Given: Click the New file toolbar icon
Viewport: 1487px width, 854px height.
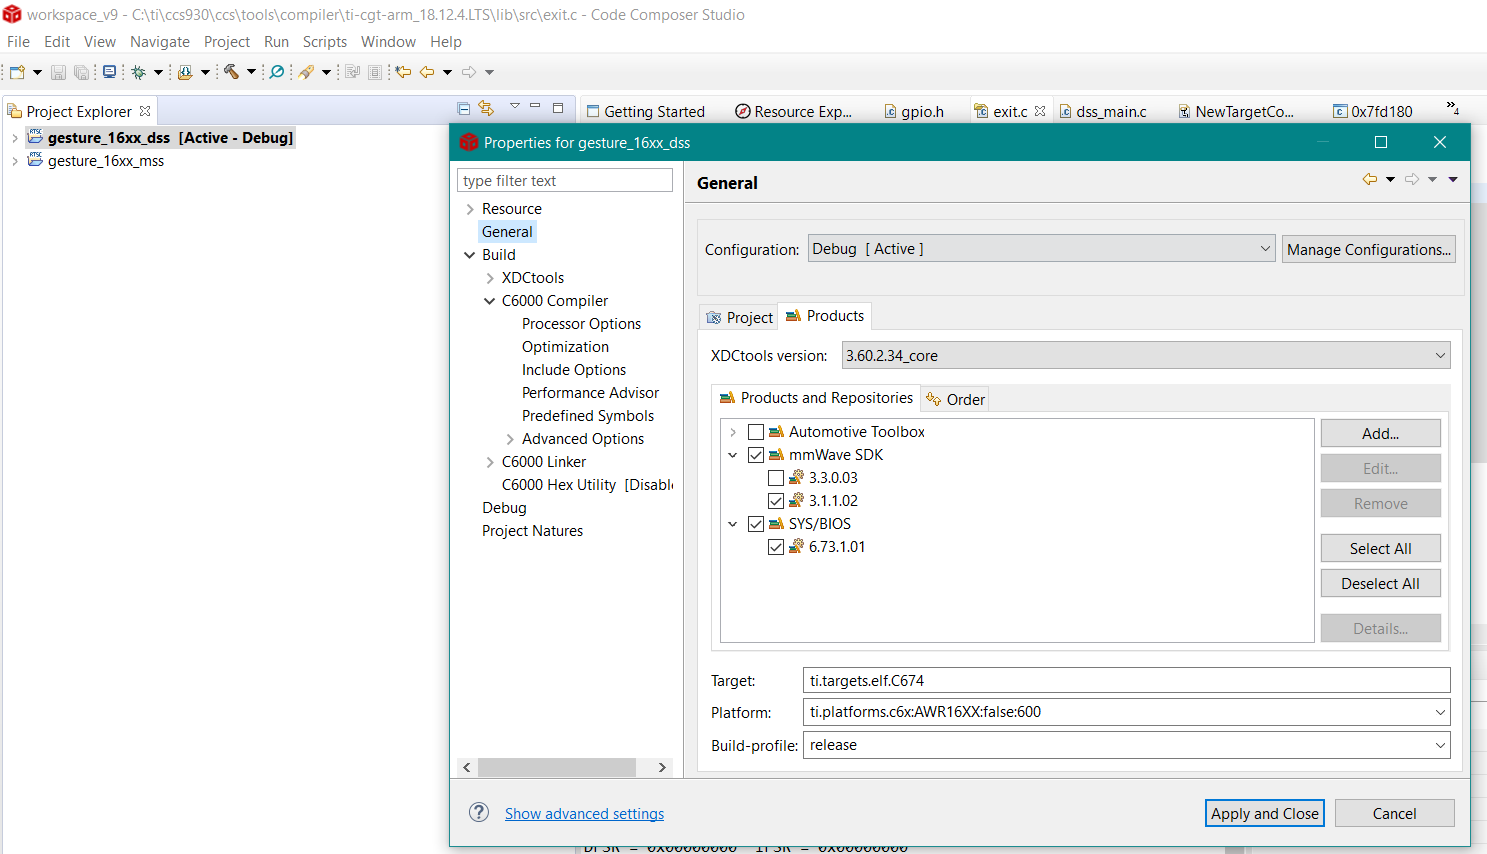Looking at the screenshot, I should [x=17, y=72].
